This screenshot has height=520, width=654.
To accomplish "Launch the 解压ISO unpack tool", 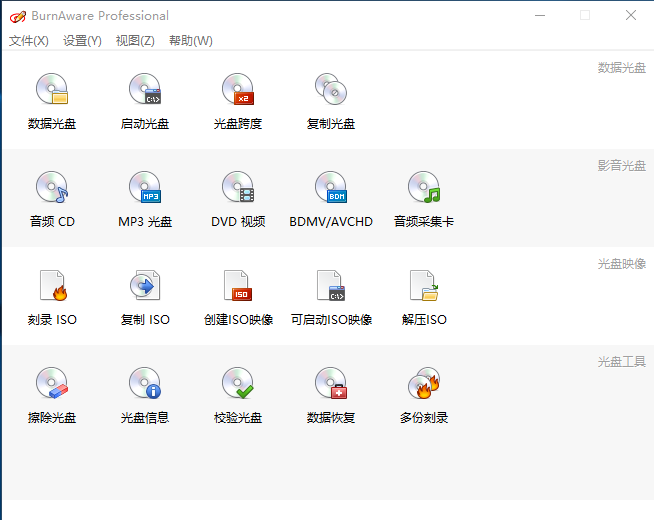I will [x=424, y=297].
